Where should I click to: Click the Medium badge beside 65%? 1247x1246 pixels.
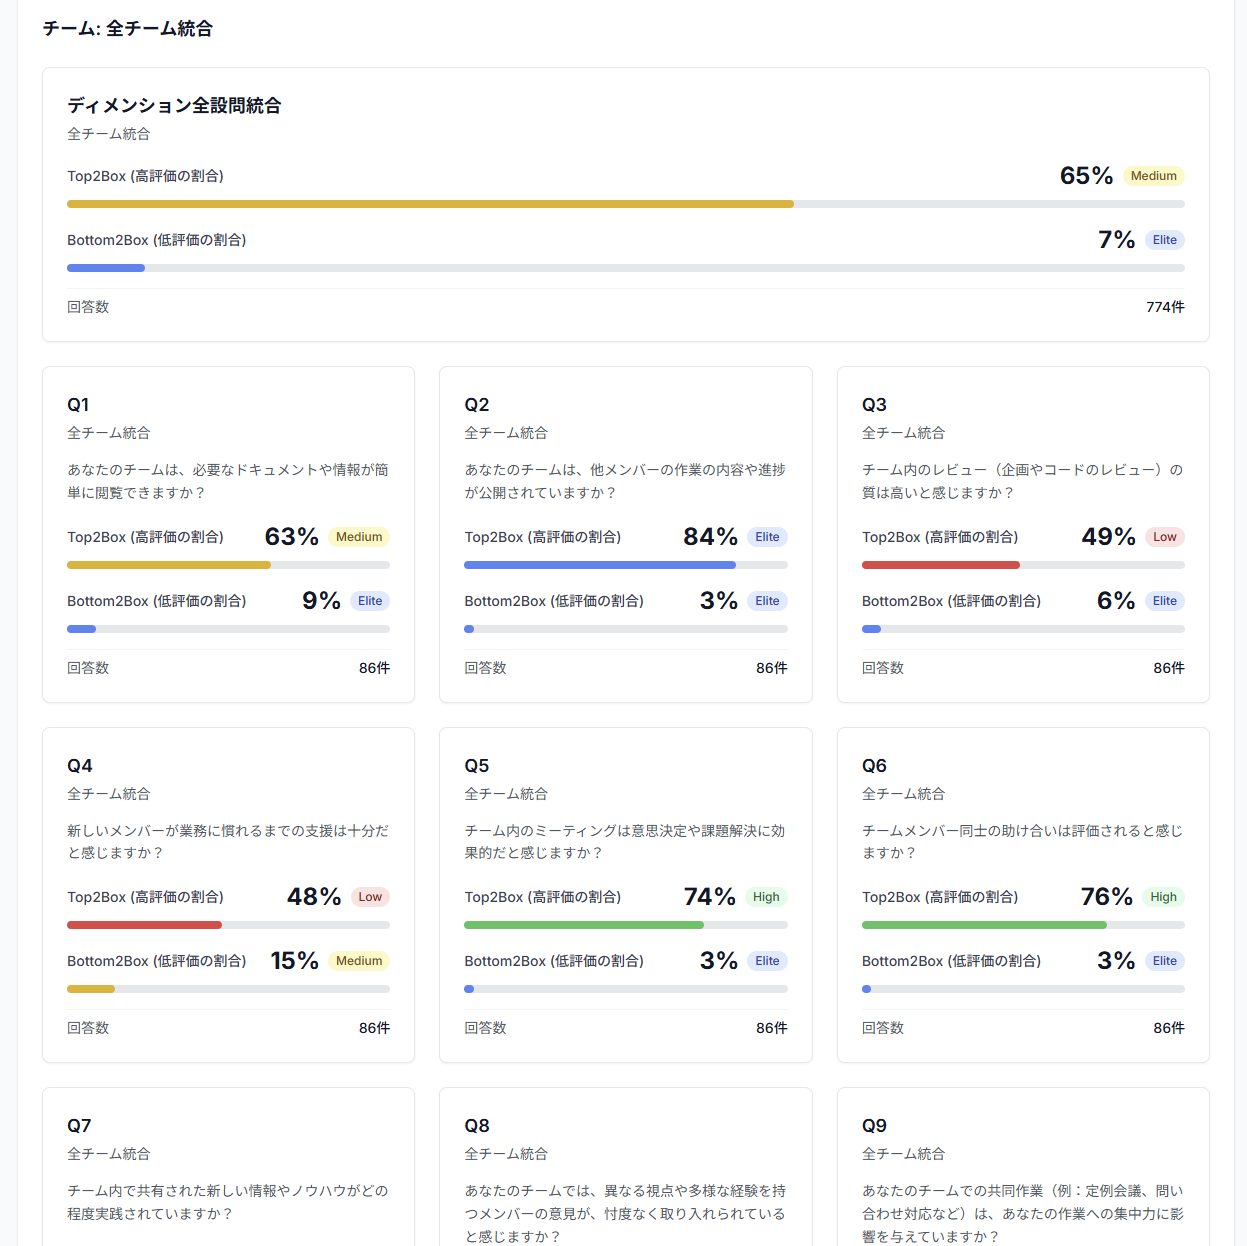(1153, 176)
